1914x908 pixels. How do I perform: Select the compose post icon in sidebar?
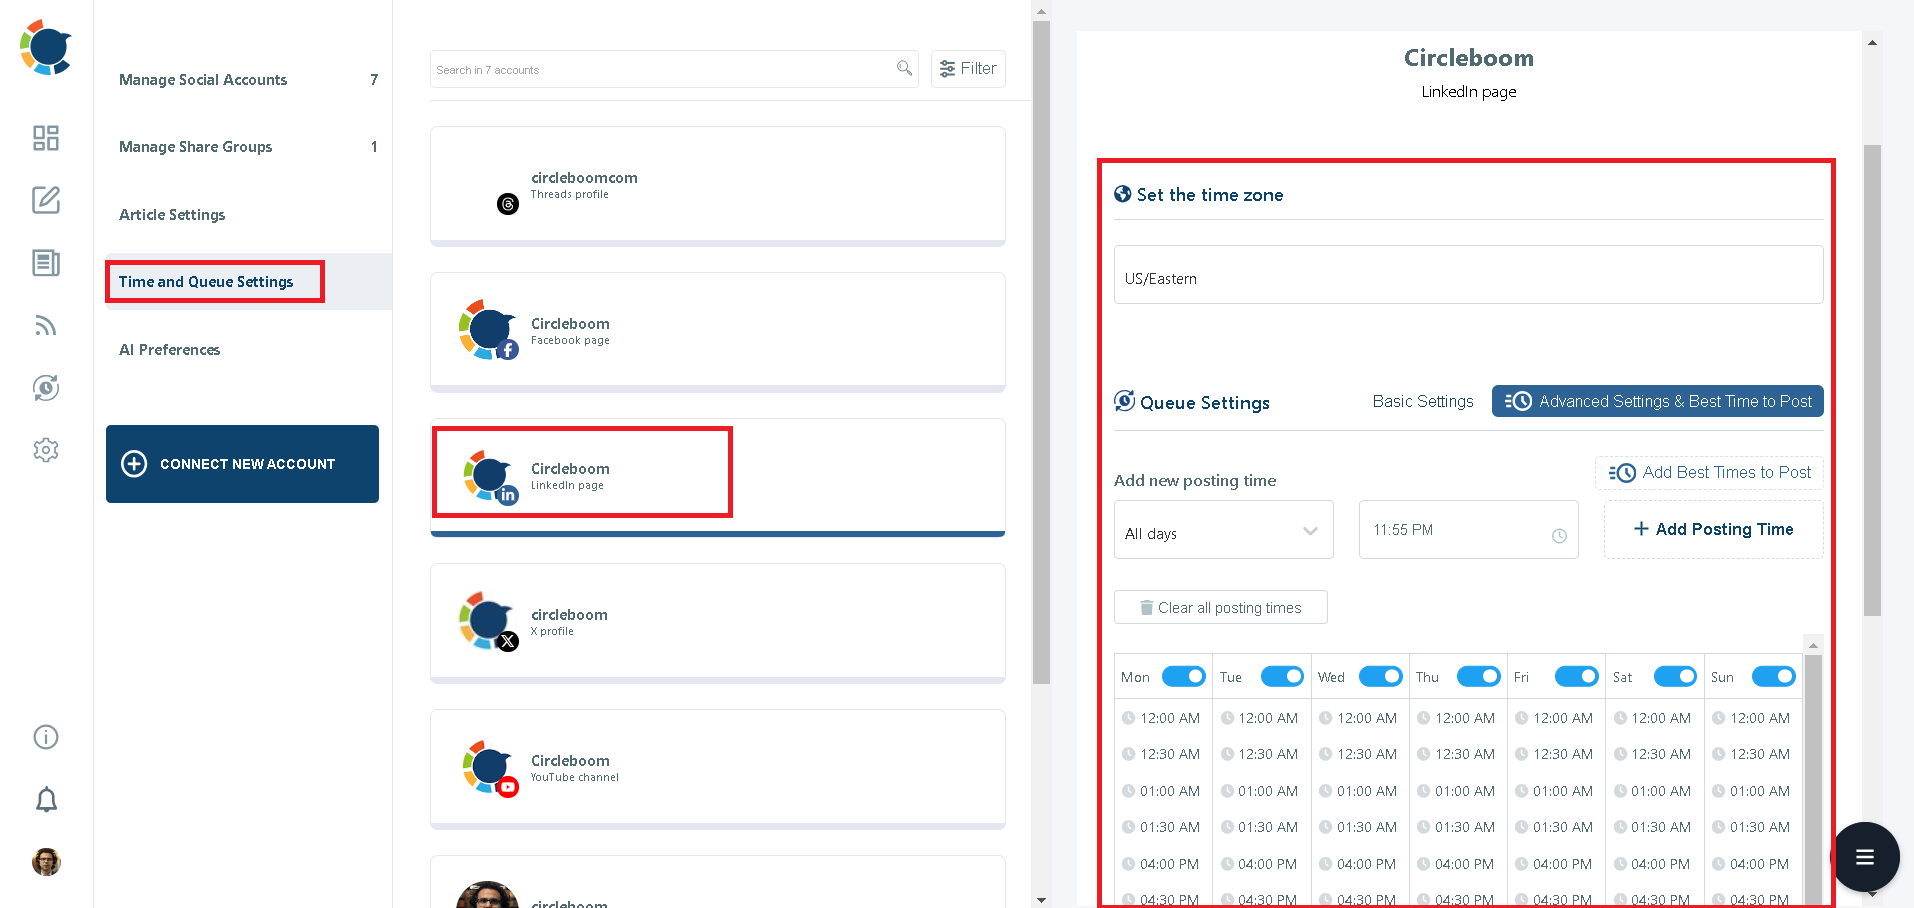pos(44,200)
